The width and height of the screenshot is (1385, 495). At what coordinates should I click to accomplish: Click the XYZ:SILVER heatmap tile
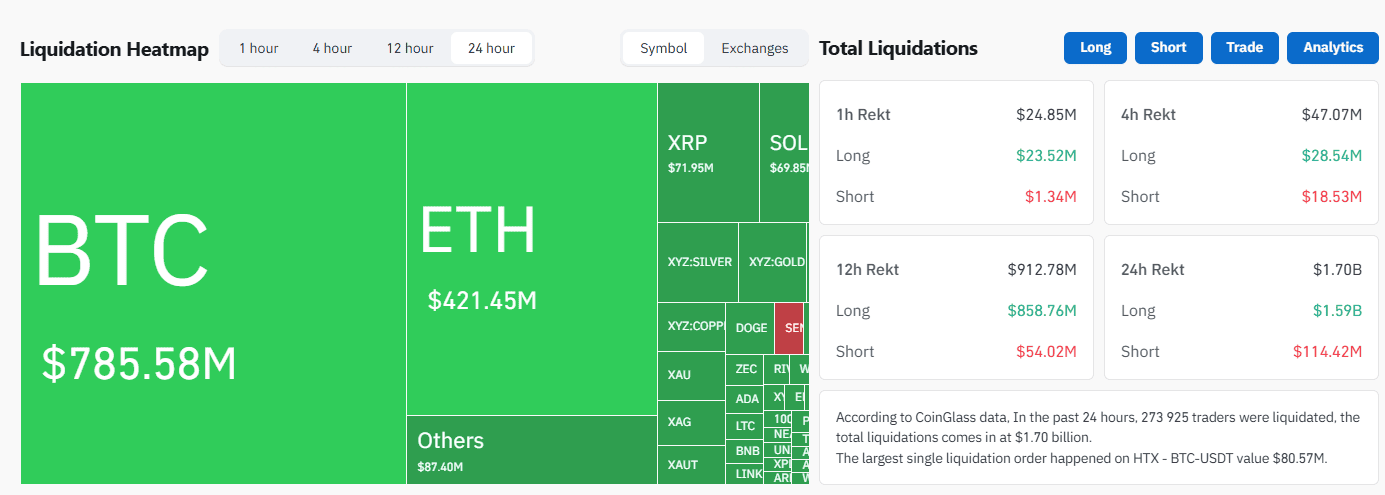coord(698,262)
